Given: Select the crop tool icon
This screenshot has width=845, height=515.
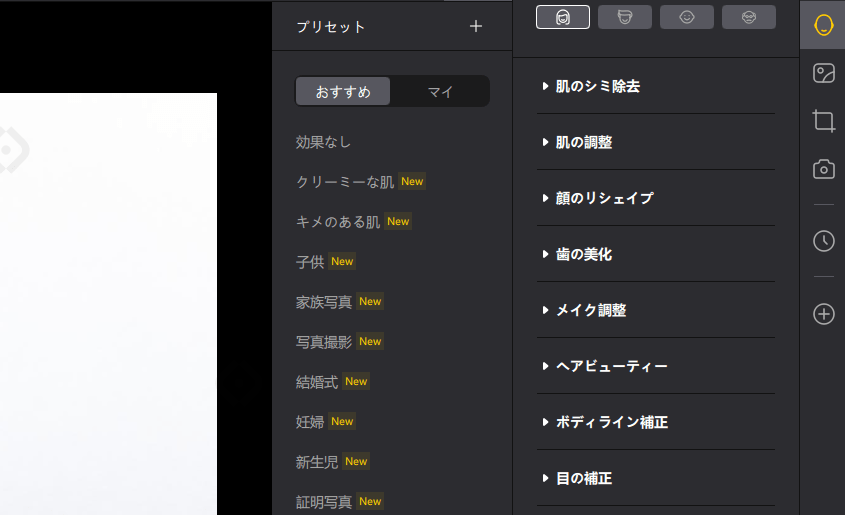Looking at the screenshot, I should pos(823,121).
